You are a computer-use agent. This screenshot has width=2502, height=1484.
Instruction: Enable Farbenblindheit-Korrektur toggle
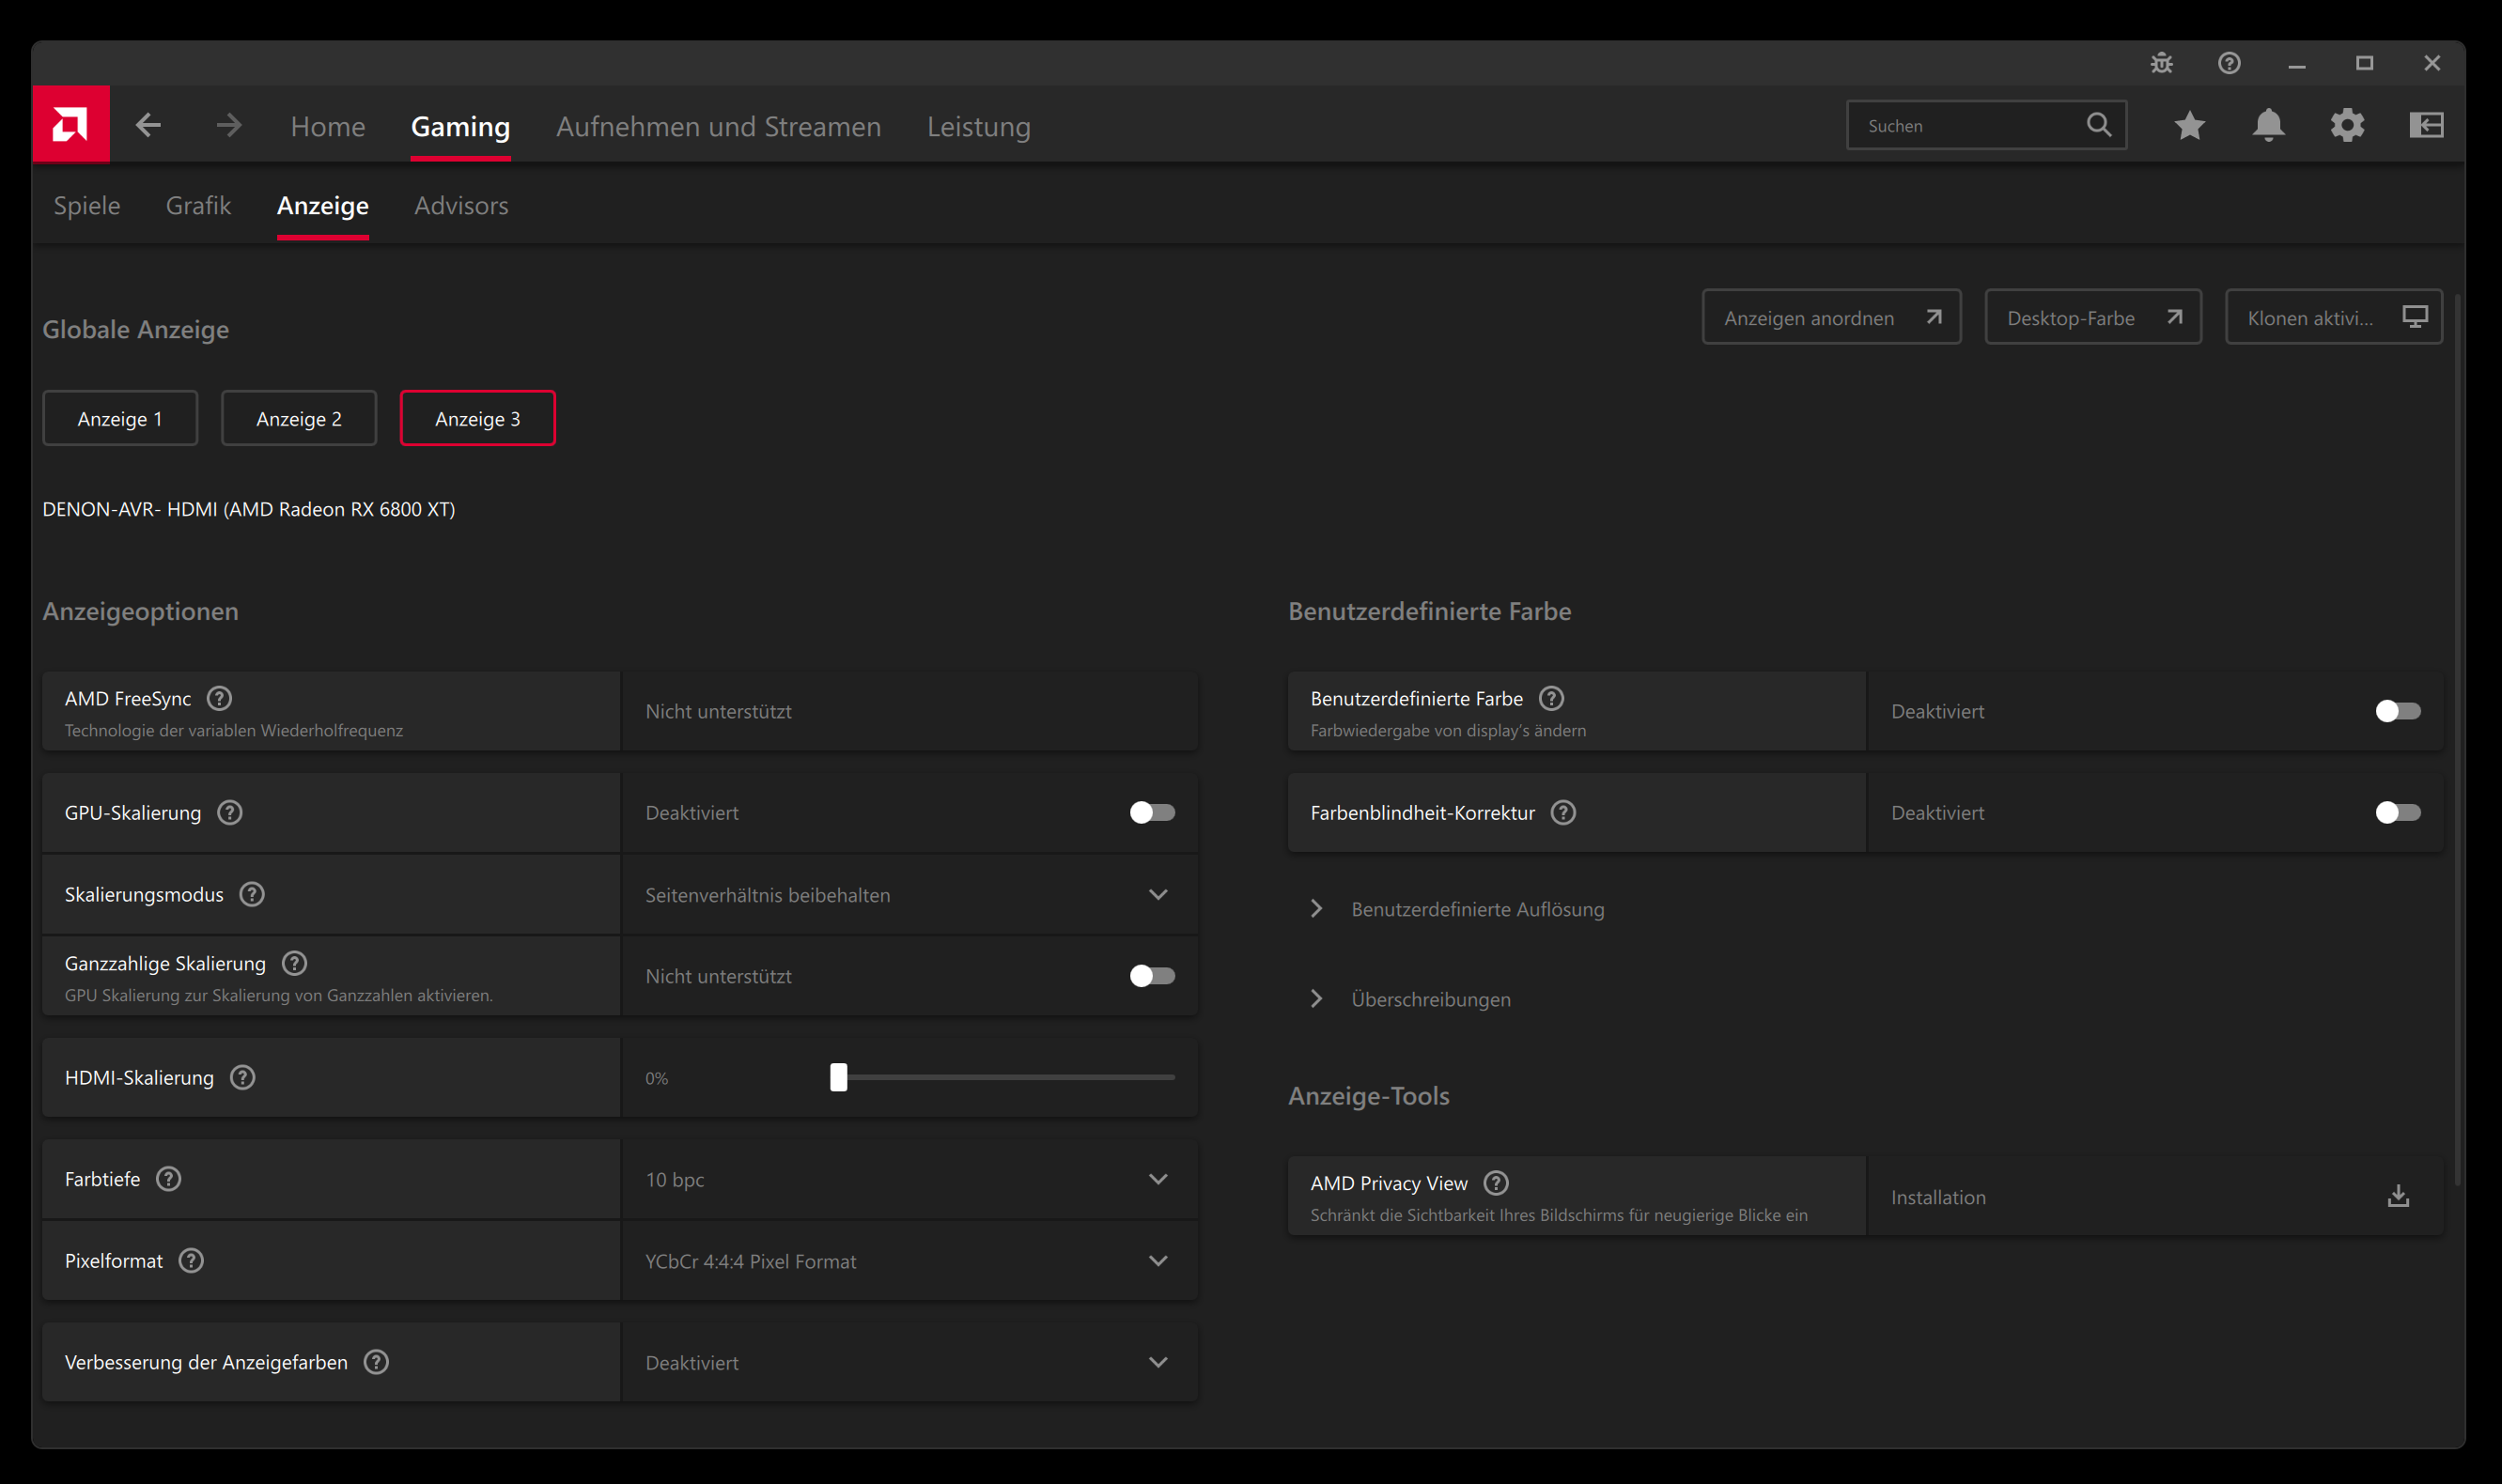tap(2397, 812)
